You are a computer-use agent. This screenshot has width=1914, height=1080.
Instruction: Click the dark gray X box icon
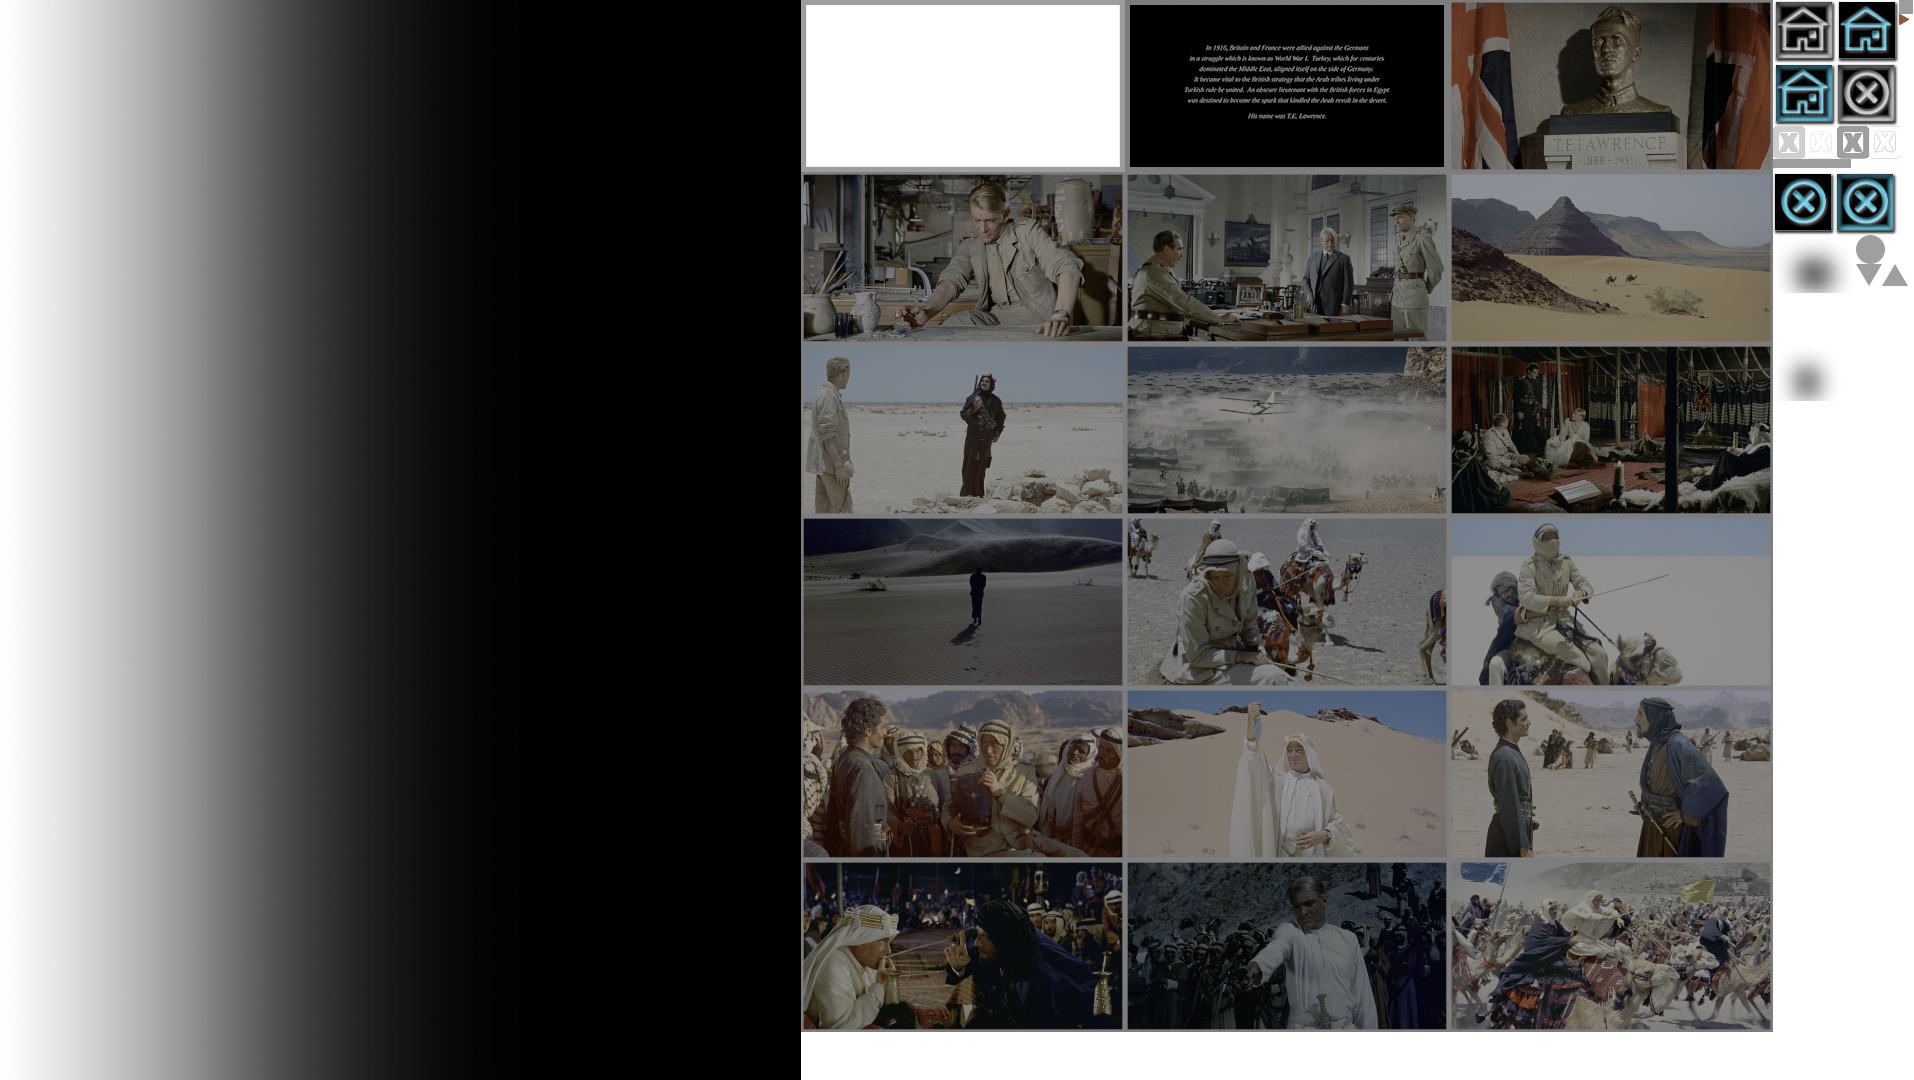1853,143
